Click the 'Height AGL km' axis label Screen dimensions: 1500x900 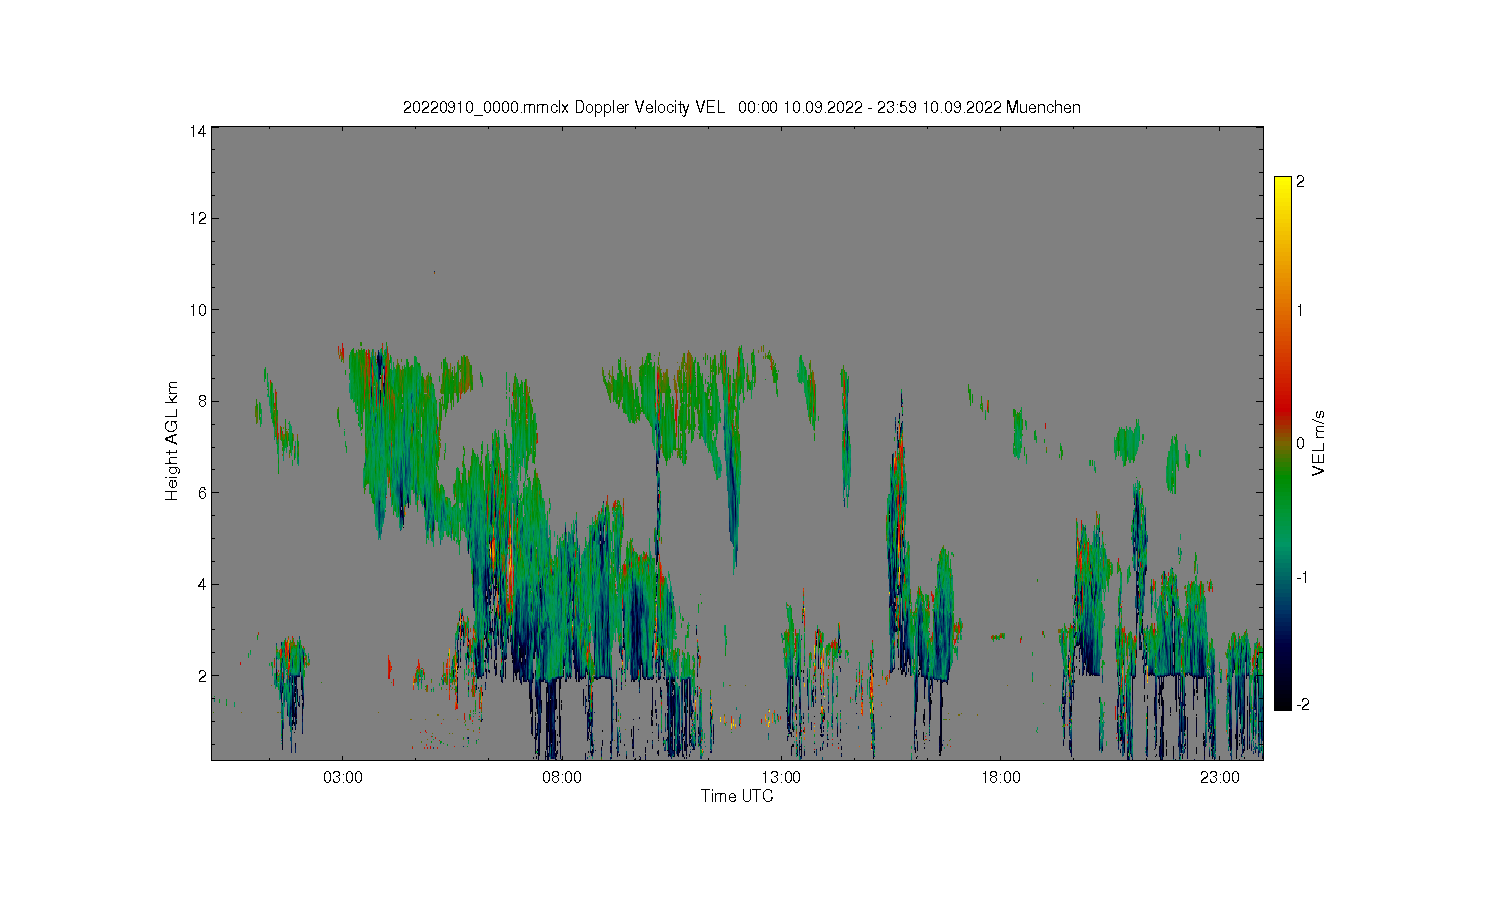(172, 441)
